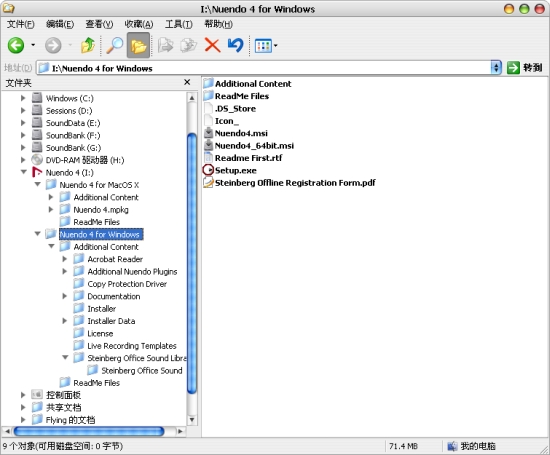This screenshot has height=455, width=550.
Task: Open the 编辑(E) menu
Action: [60, 24]
